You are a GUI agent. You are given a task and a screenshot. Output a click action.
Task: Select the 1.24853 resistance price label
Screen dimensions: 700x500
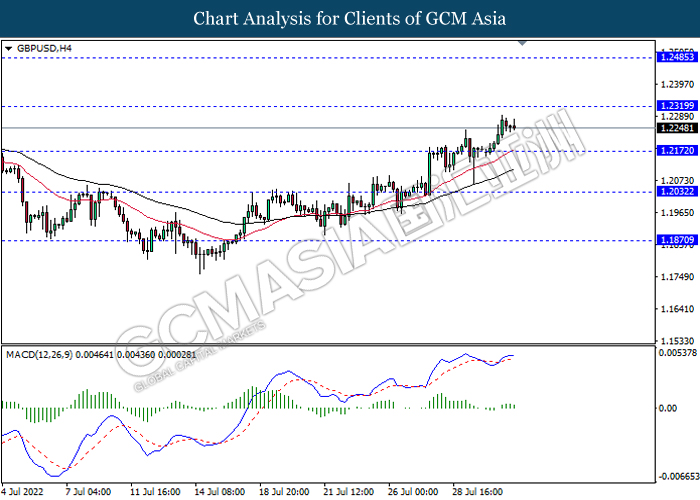tap(677, 57)
